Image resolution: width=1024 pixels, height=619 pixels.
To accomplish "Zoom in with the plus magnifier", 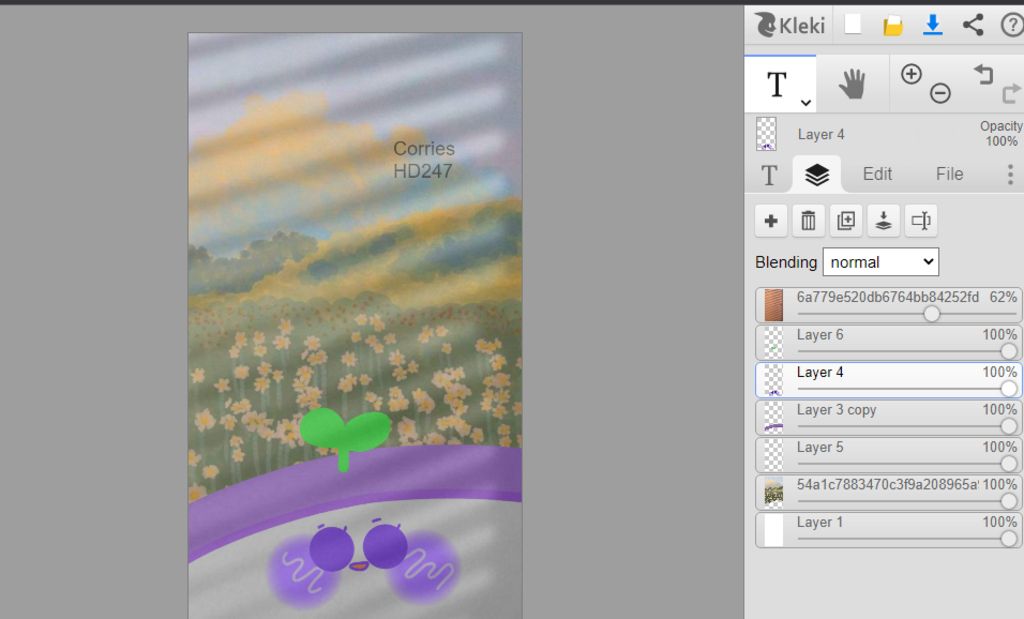I will pyautogui.click(x=911, y=74).
